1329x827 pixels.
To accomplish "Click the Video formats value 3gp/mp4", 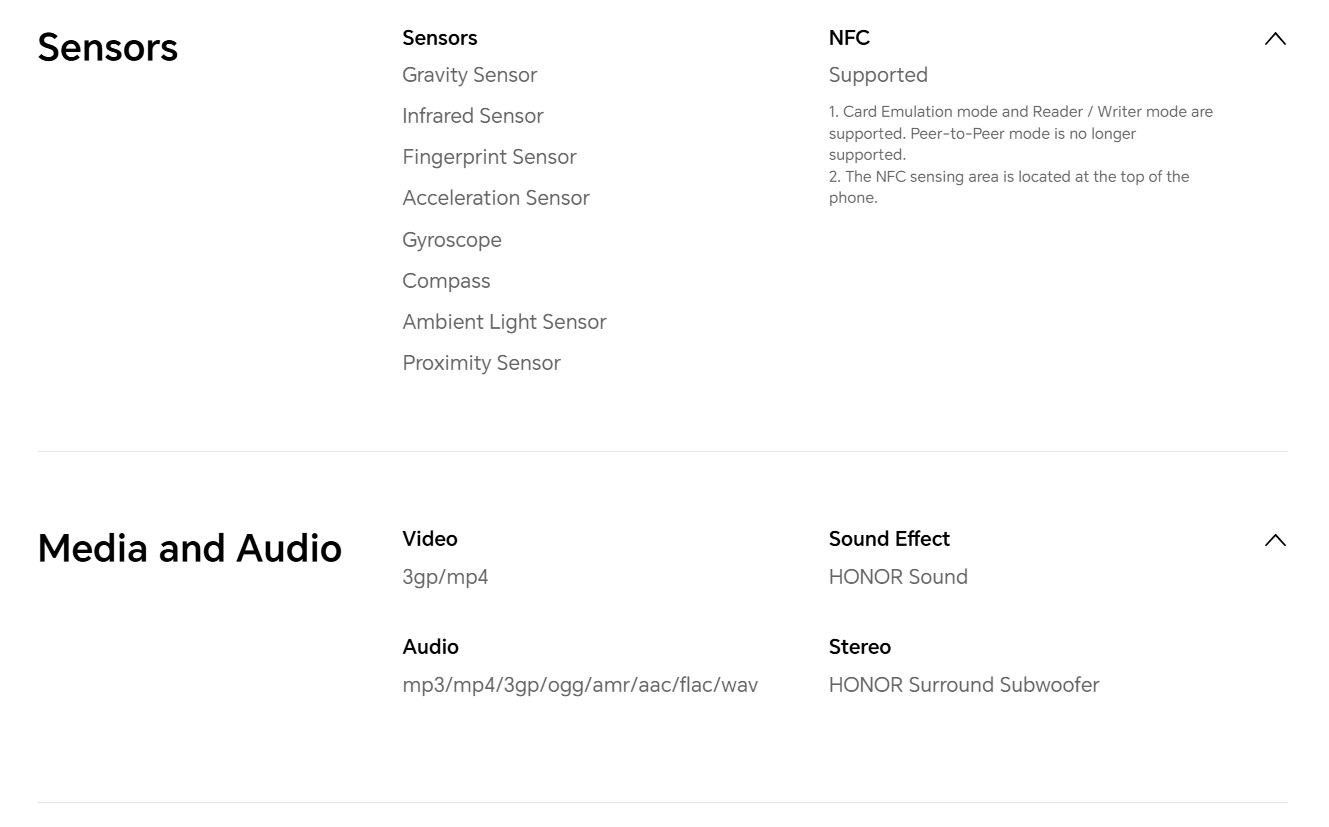I will pos(445,577).
